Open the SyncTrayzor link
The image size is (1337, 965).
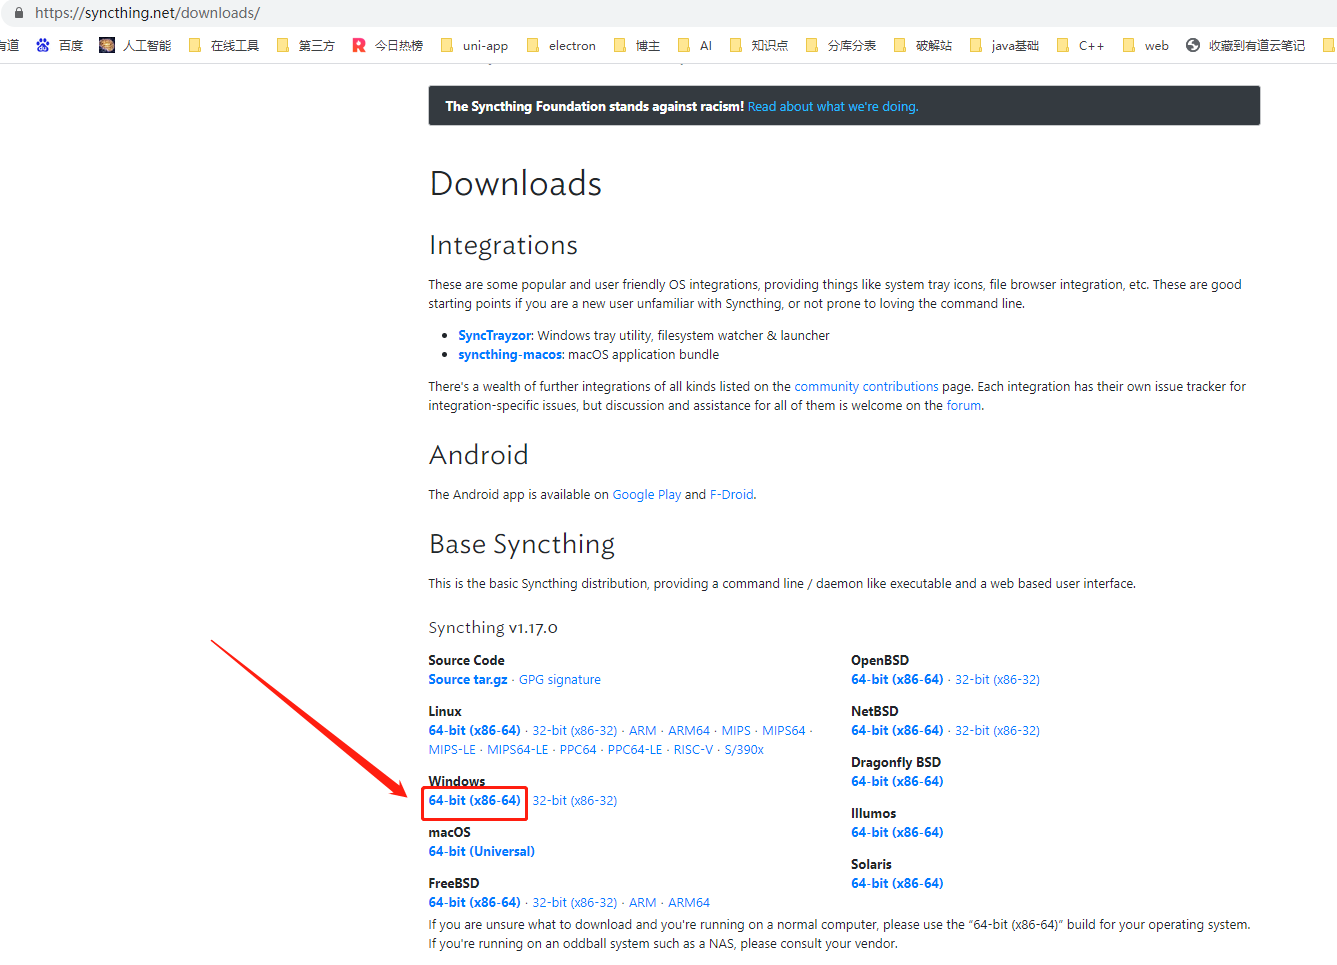494,335
